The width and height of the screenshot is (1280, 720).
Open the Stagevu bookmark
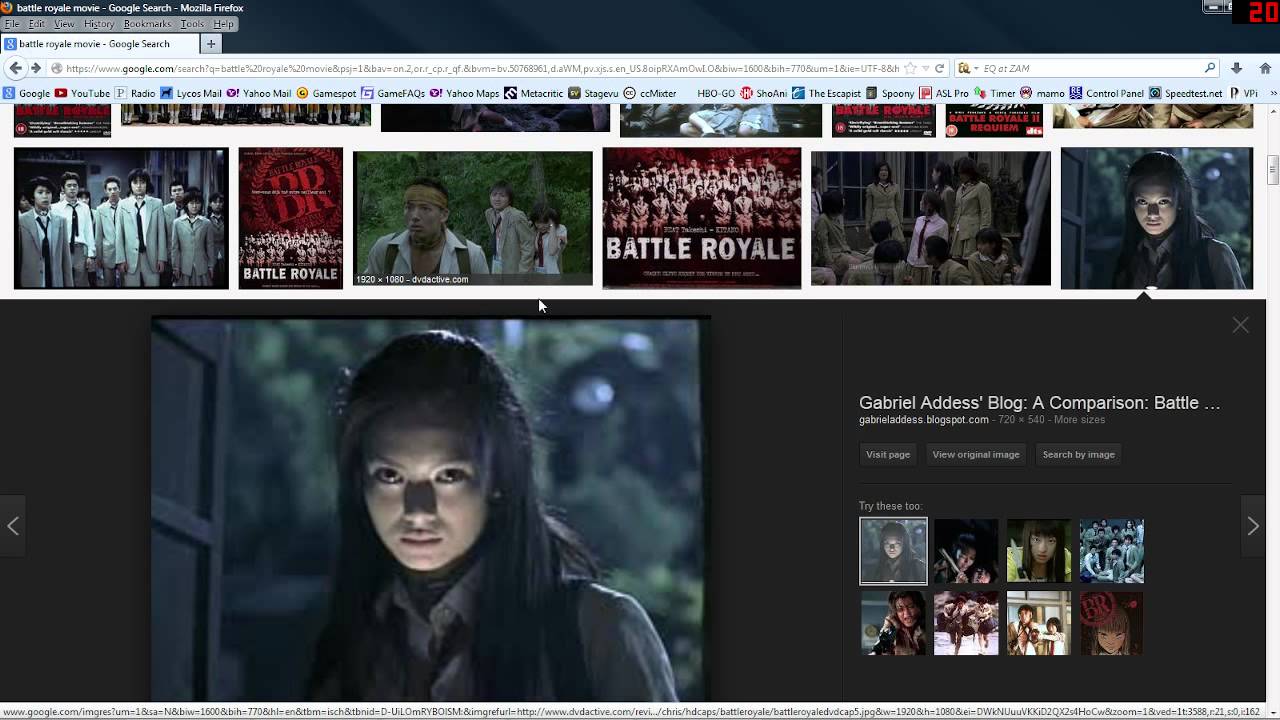coord(593,93)
